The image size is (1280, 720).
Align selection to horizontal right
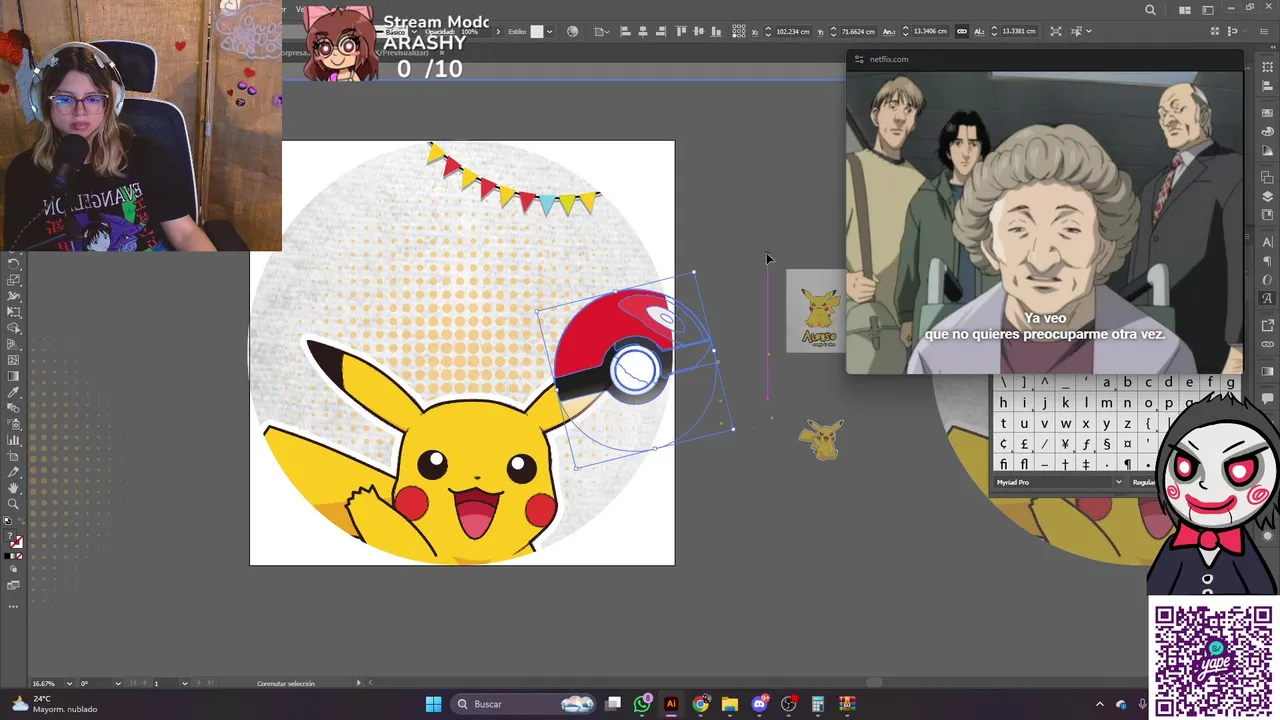[x=660, y=31]
